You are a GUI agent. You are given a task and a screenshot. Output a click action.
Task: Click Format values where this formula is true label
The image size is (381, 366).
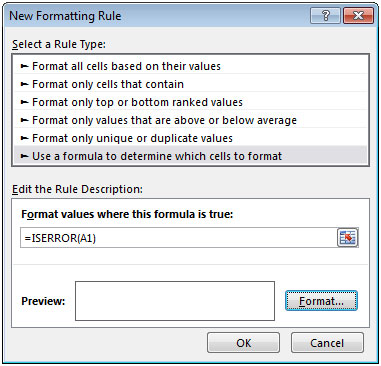coord(127,214)
